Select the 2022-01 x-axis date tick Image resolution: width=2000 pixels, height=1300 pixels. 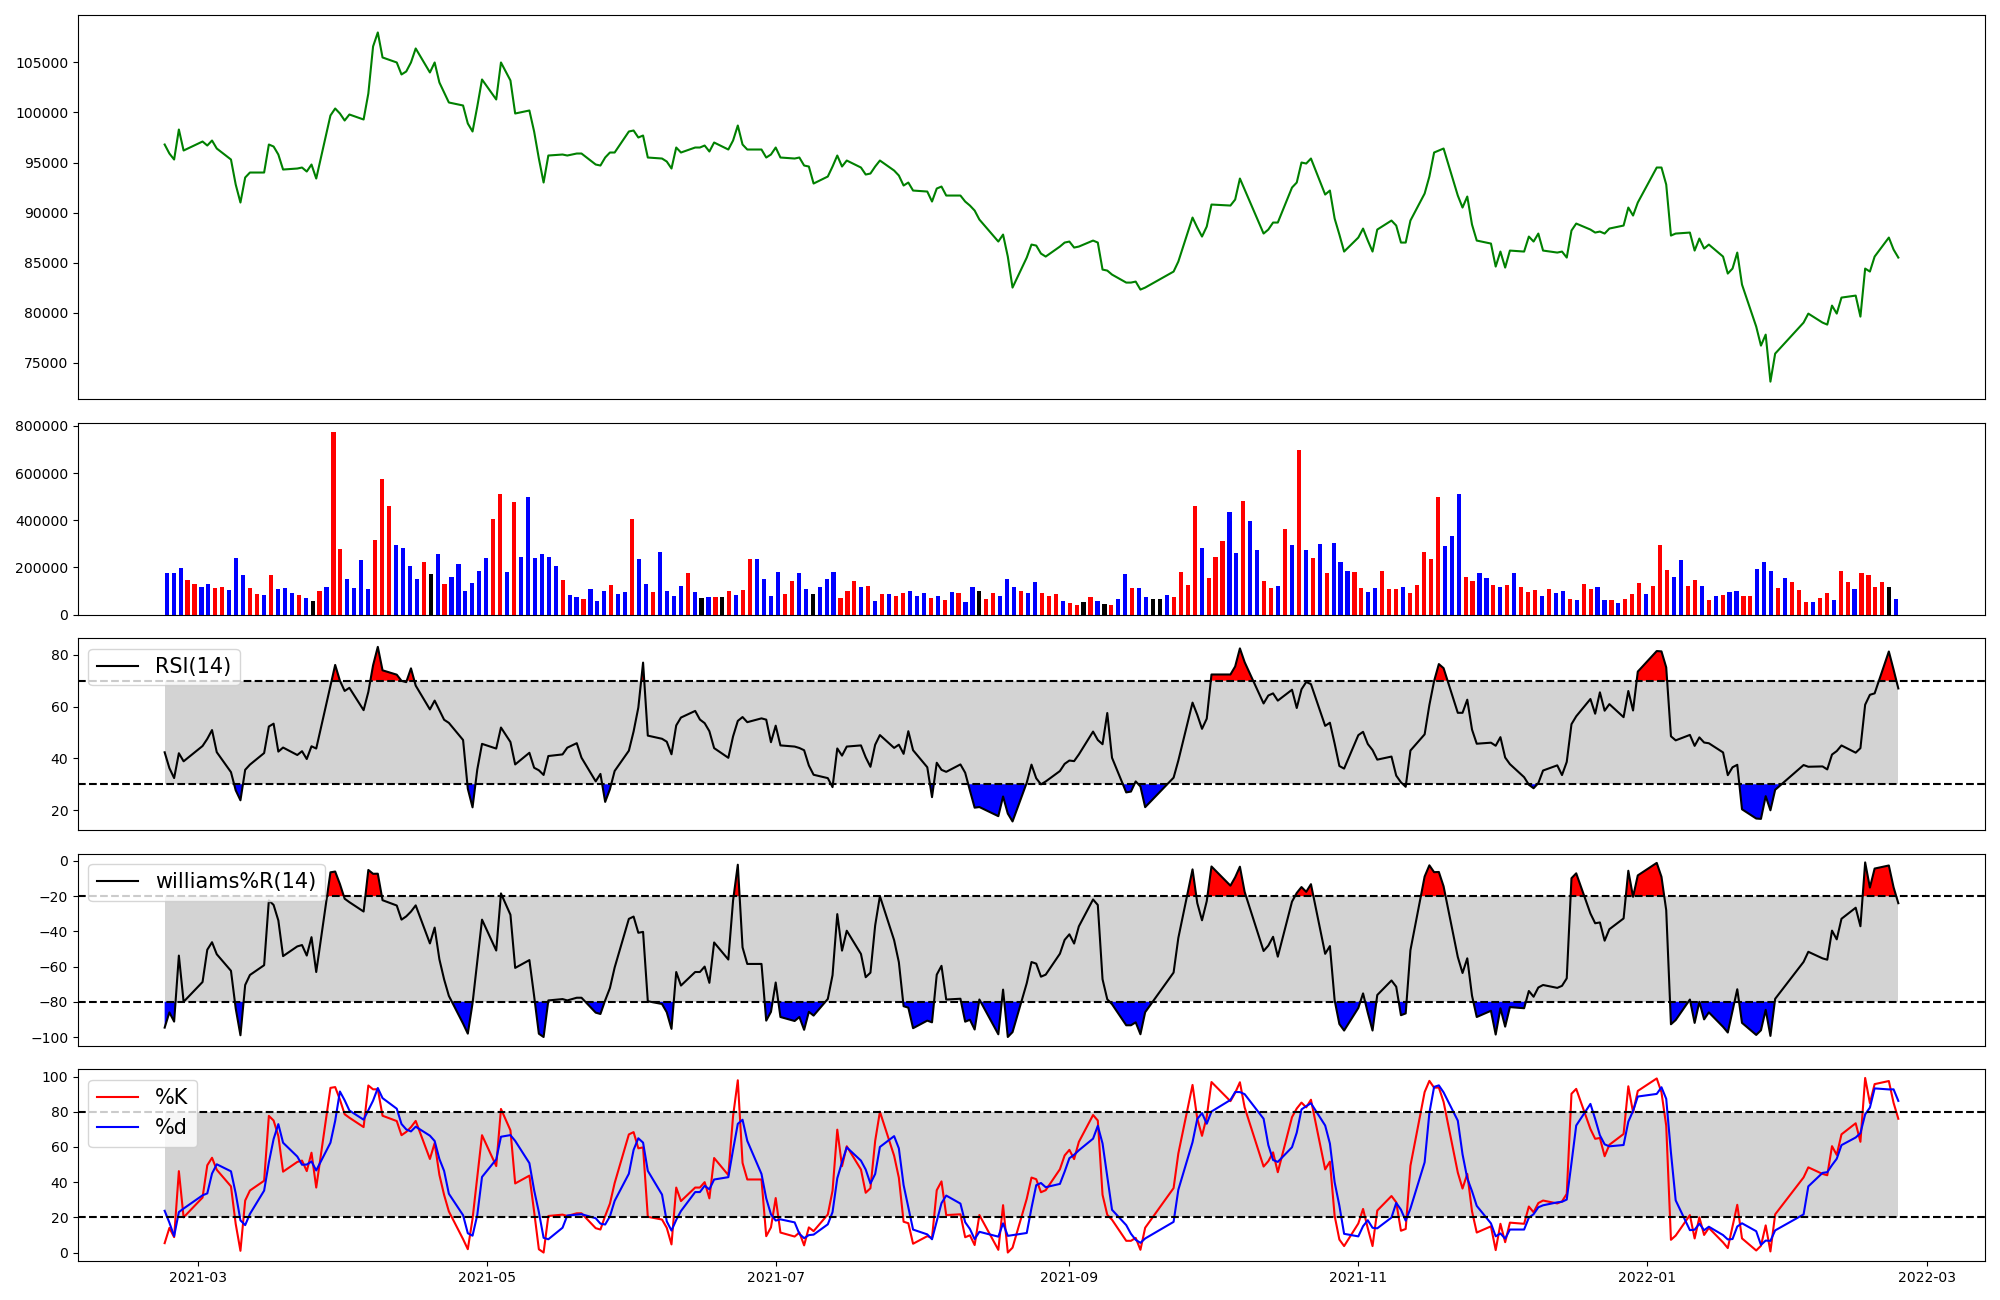coord(1647,1277)
